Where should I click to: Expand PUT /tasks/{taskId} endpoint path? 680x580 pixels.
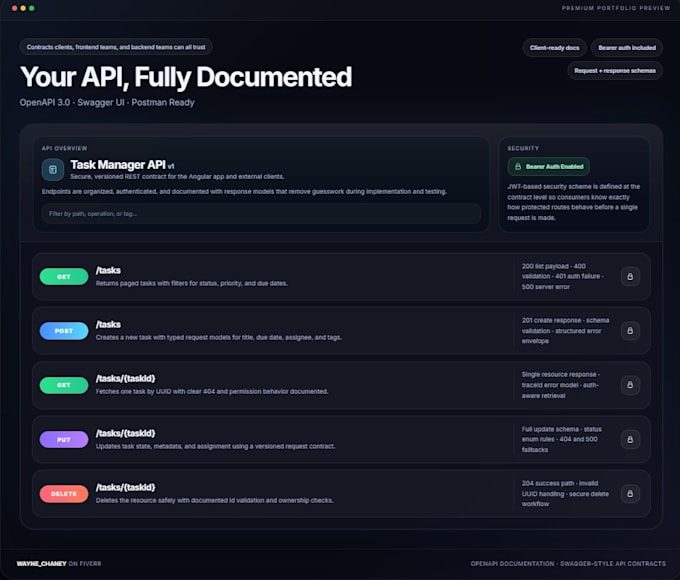(x=125, y=433)
